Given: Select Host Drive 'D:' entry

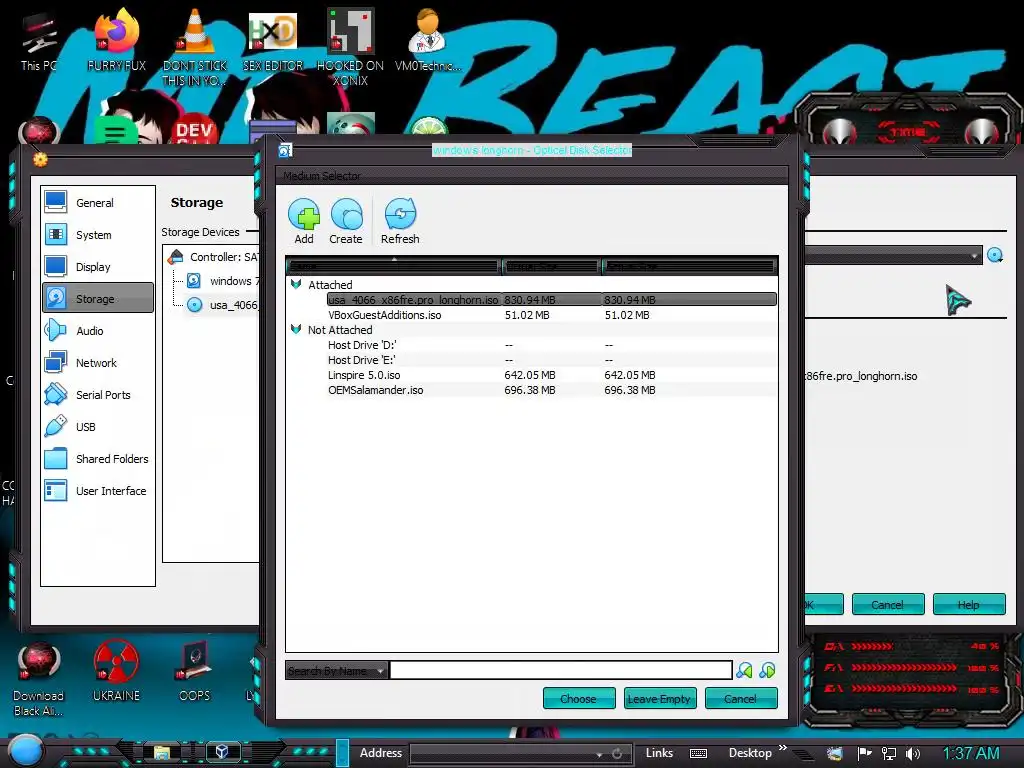Looking at the screenshot, I should click(x=532, y=345).
